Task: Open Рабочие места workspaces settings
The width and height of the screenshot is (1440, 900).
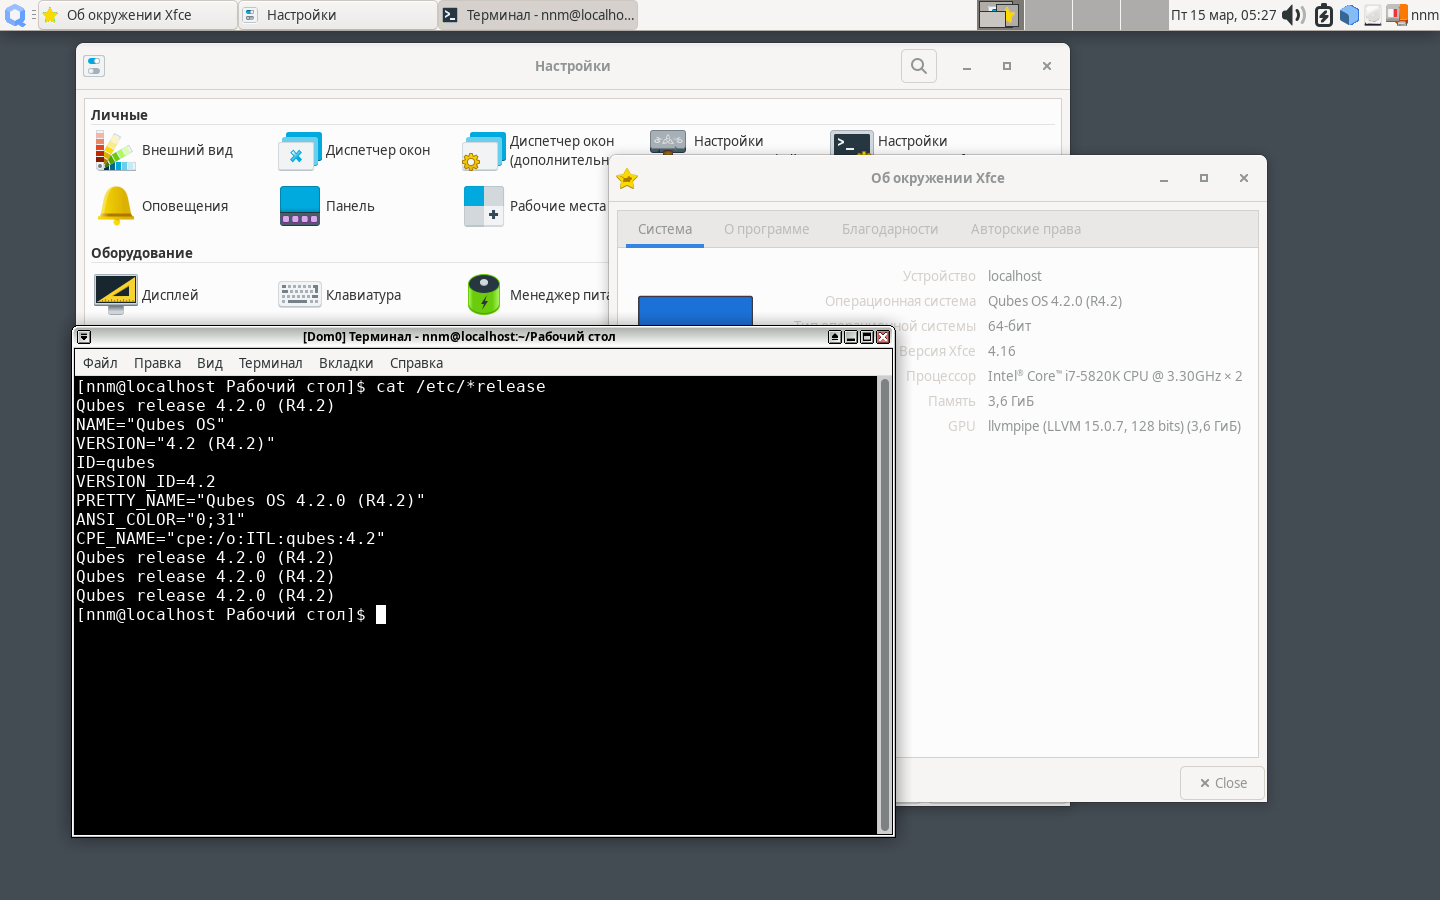Action: point(535,206)
